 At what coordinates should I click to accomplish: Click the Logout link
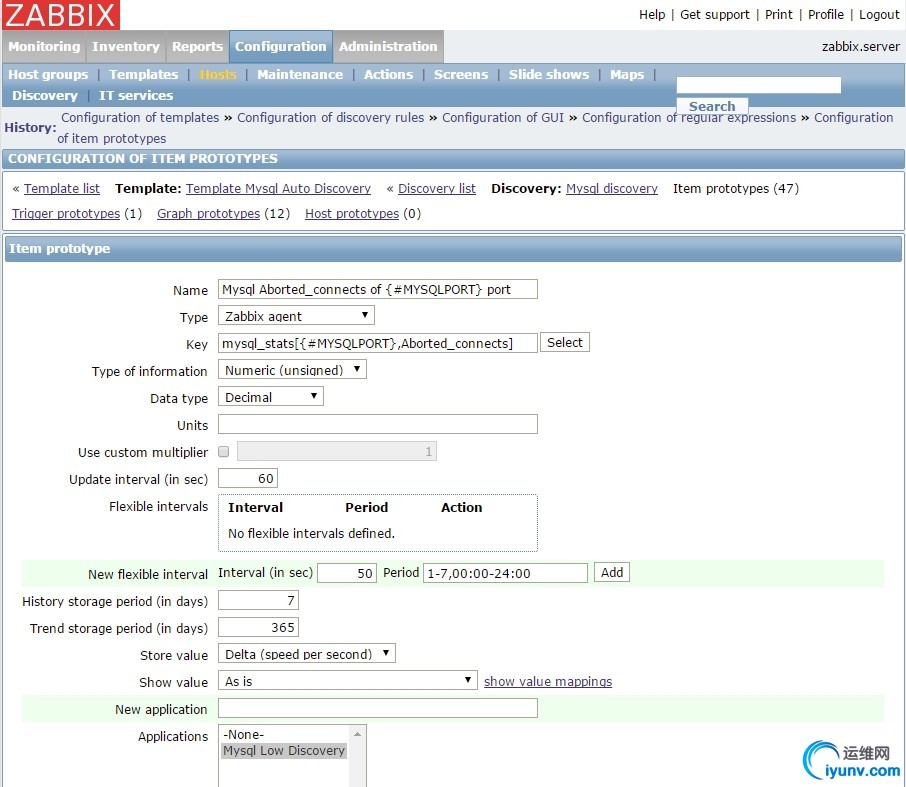tap(879, 14)
